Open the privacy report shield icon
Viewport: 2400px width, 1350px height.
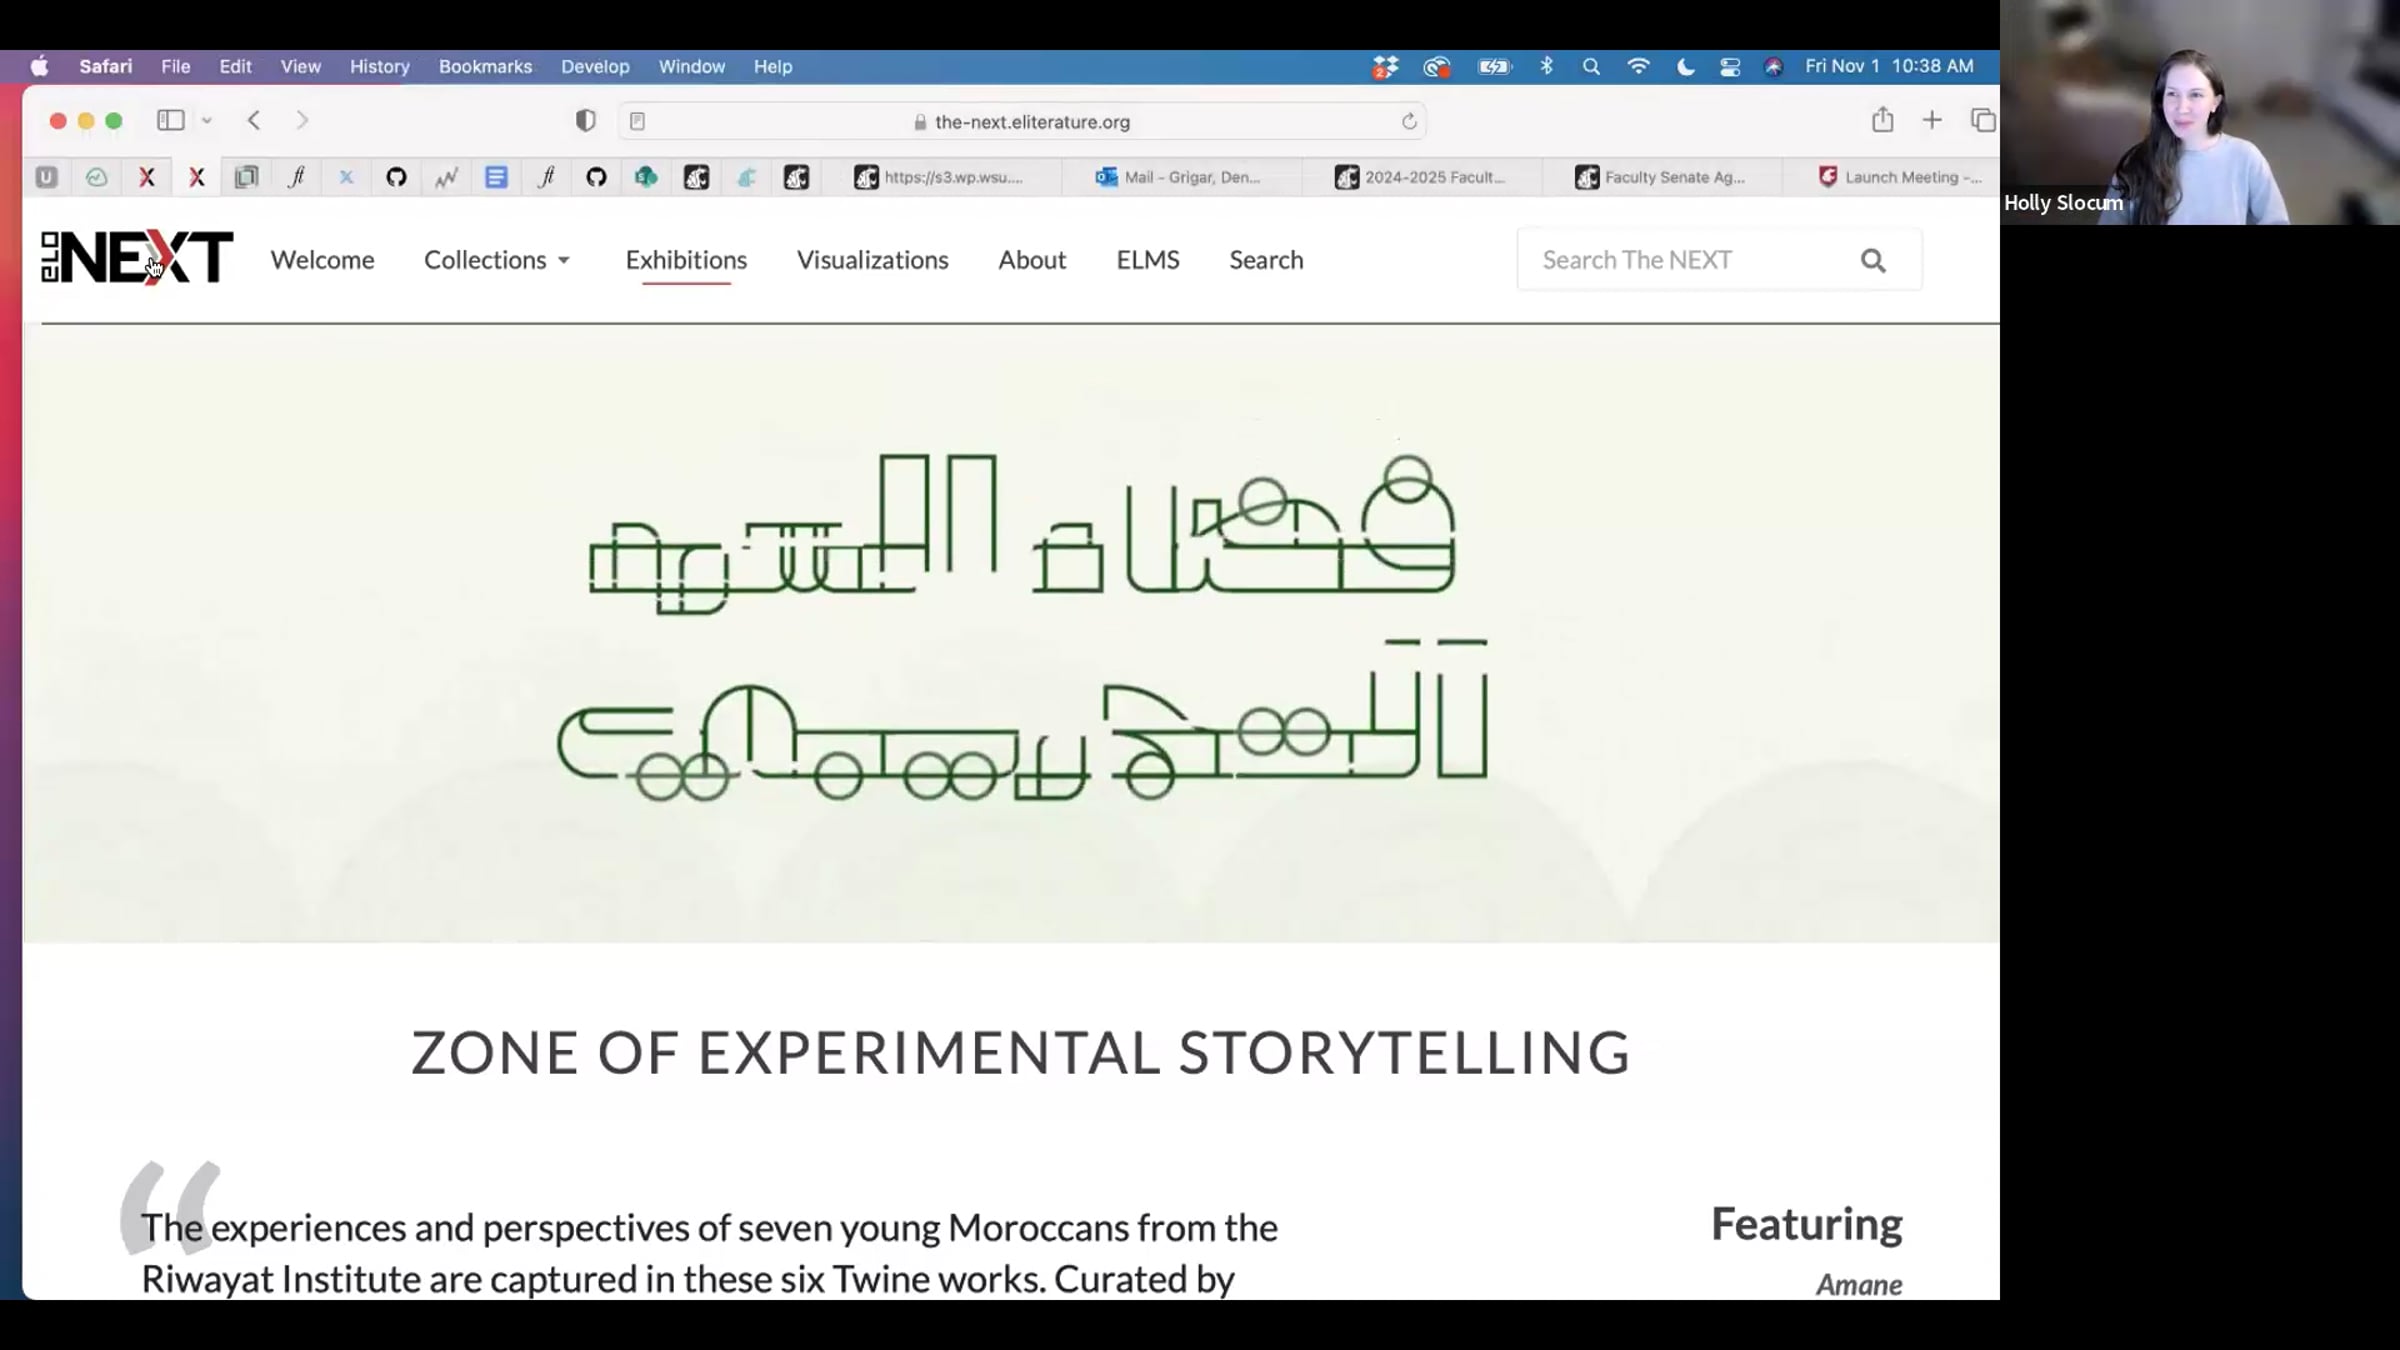[x=586, y=120]
